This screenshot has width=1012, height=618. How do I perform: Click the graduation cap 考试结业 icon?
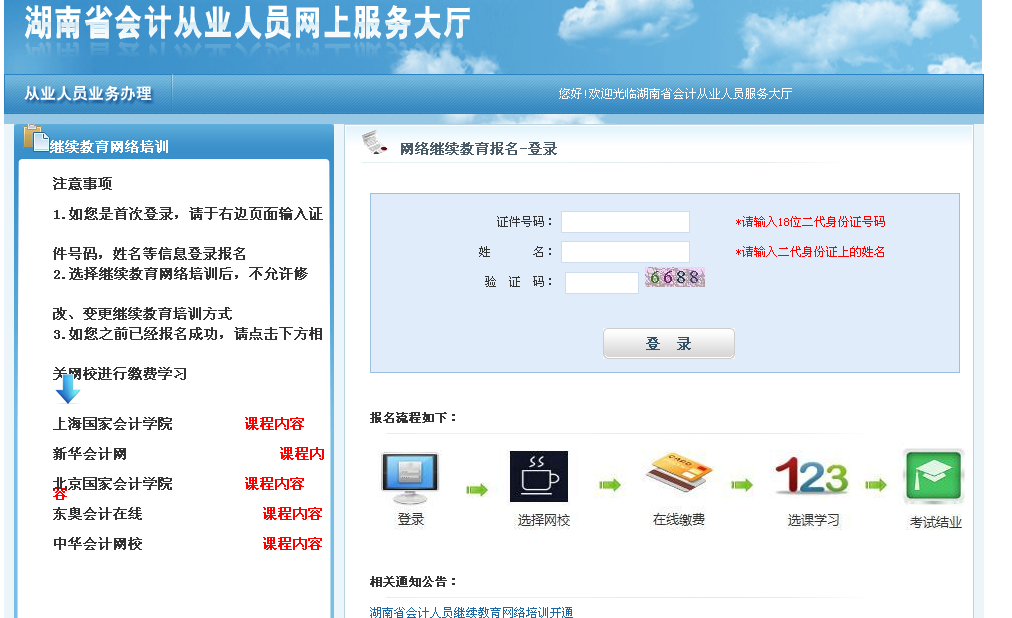pyautogui.click(x=933, y=476)
